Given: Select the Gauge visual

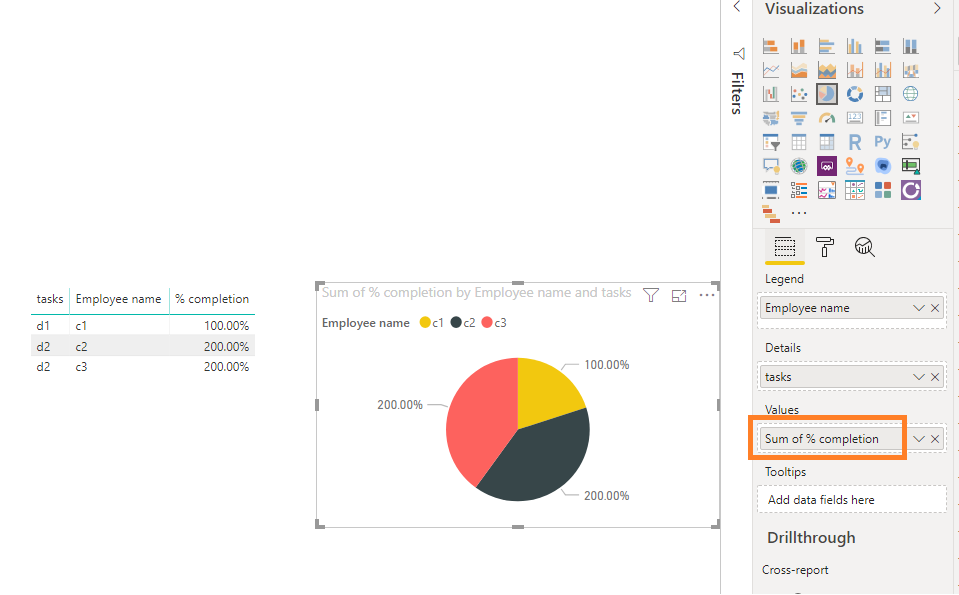Looking at the screenshot, I should coord(826,118).
